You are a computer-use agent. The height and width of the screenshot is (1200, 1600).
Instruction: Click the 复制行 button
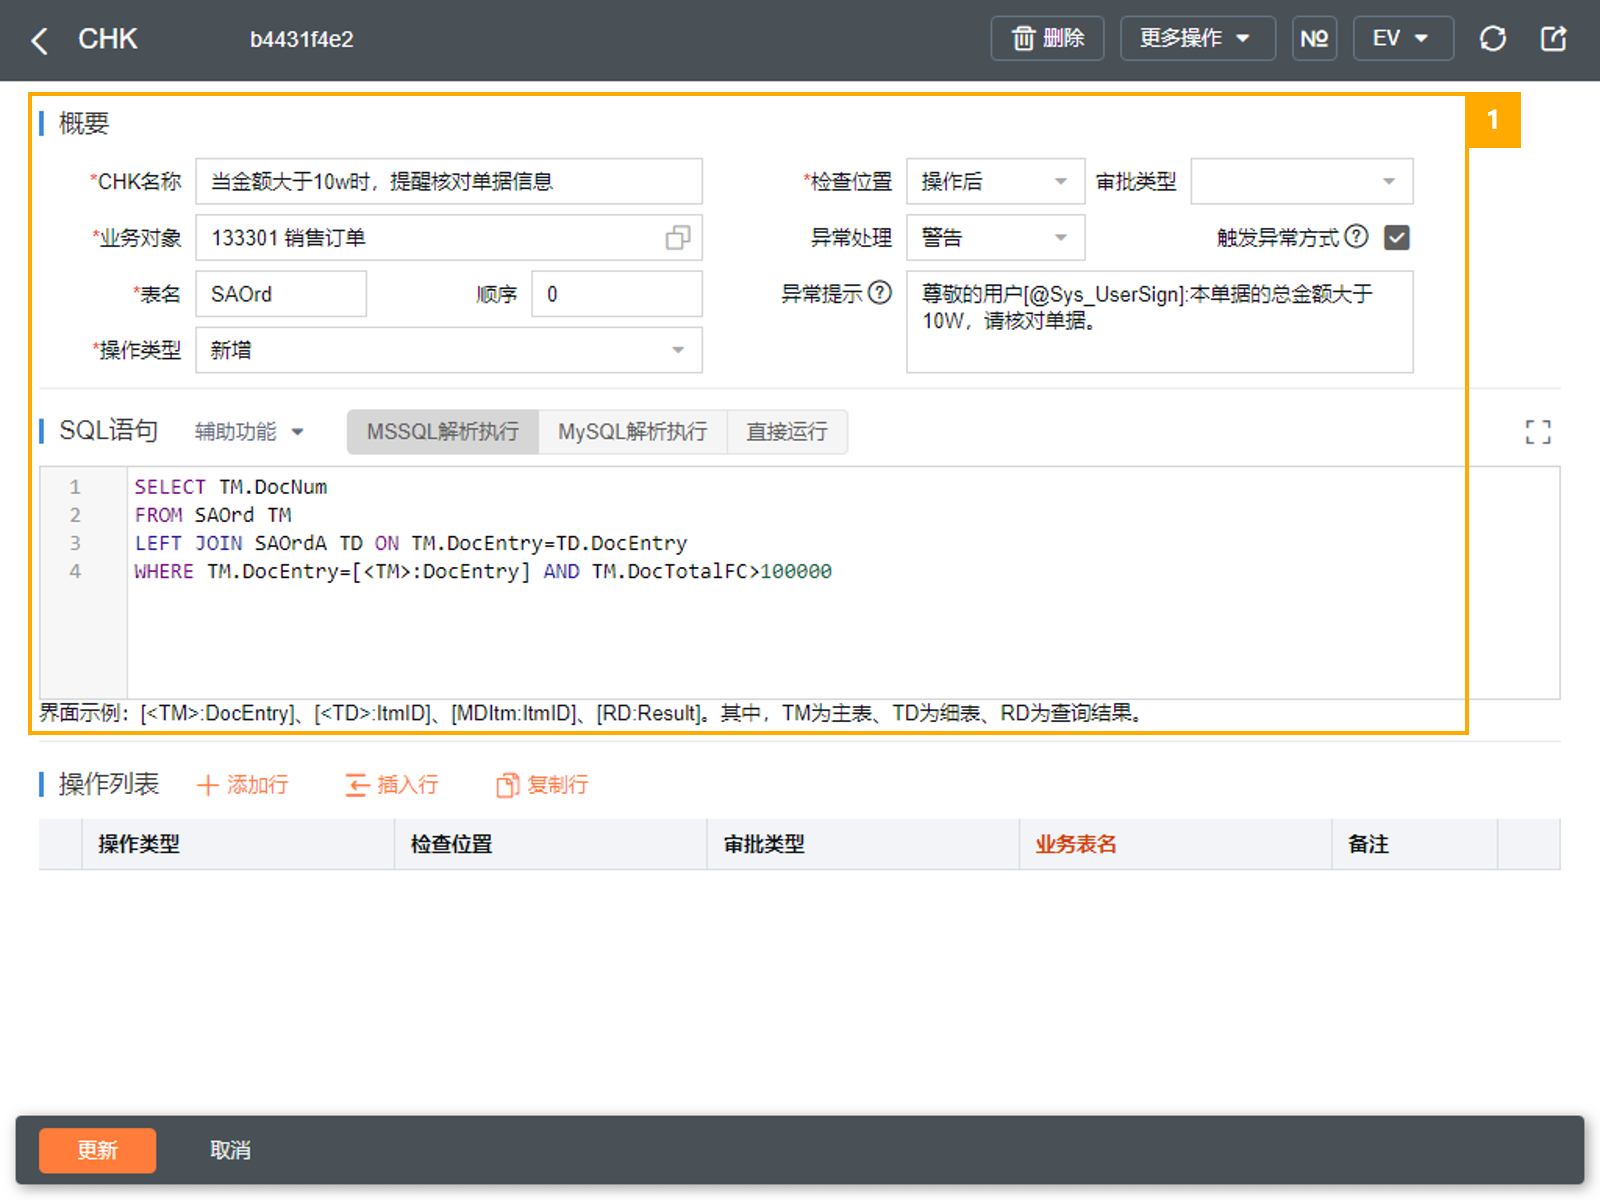coord(542,785)
